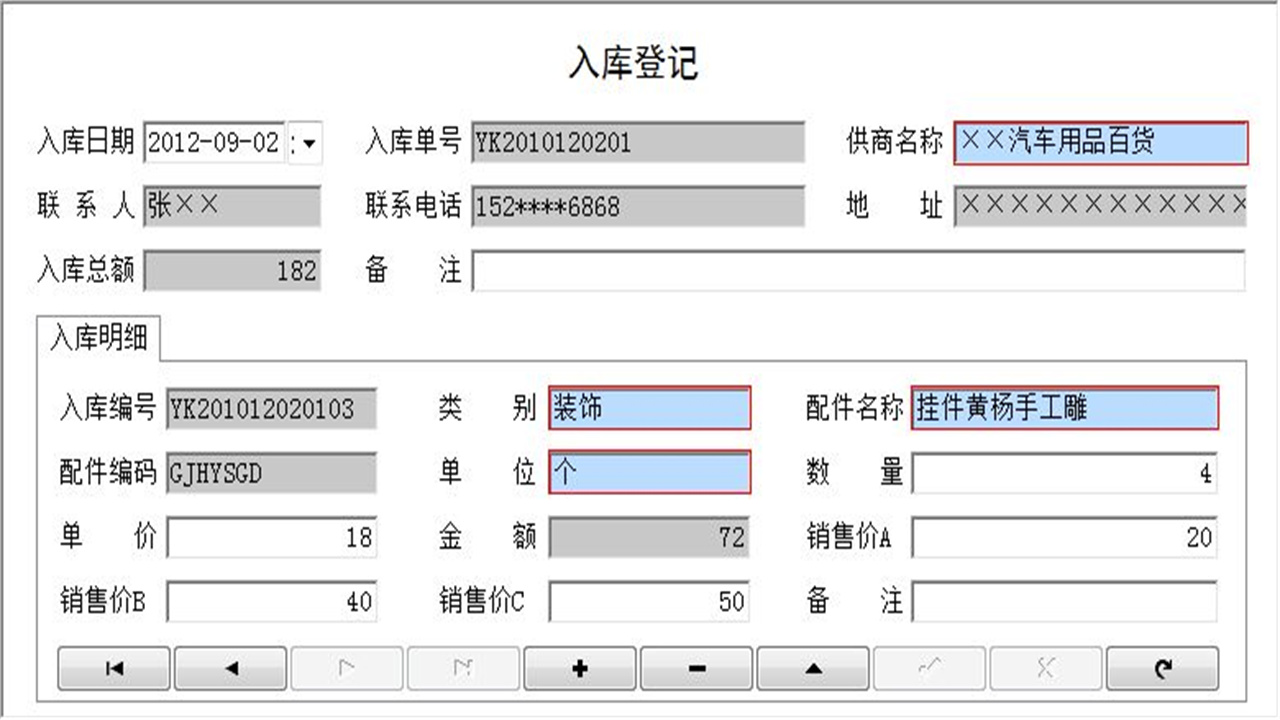Click the 销售价C price field showing 50
Screen dimensions: 1280x720
click(x=650, y=602)
